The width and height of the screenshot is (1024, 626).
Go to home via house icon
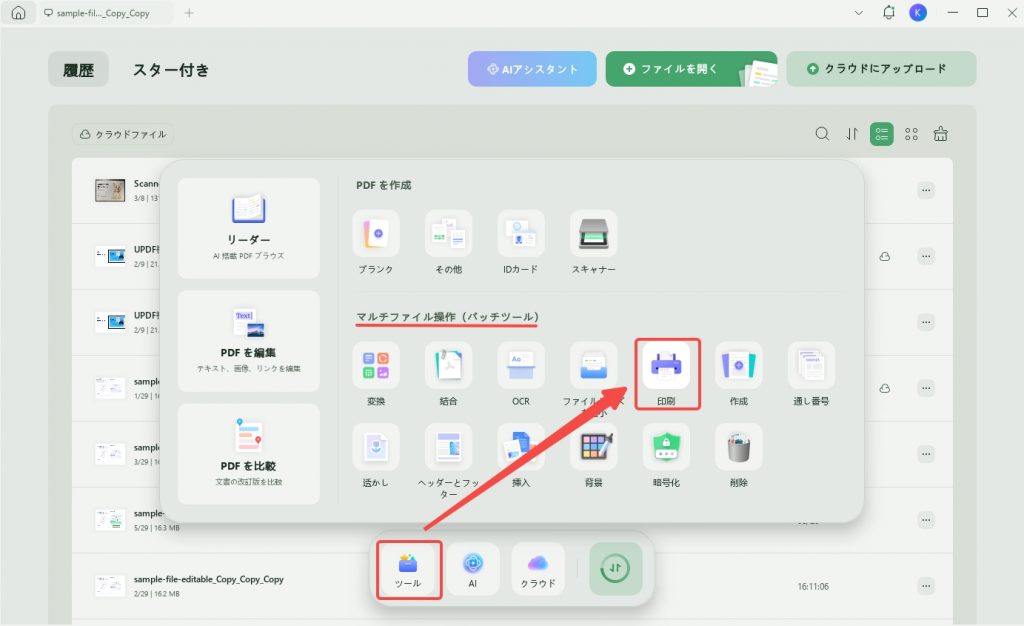[x=18, y=13]
